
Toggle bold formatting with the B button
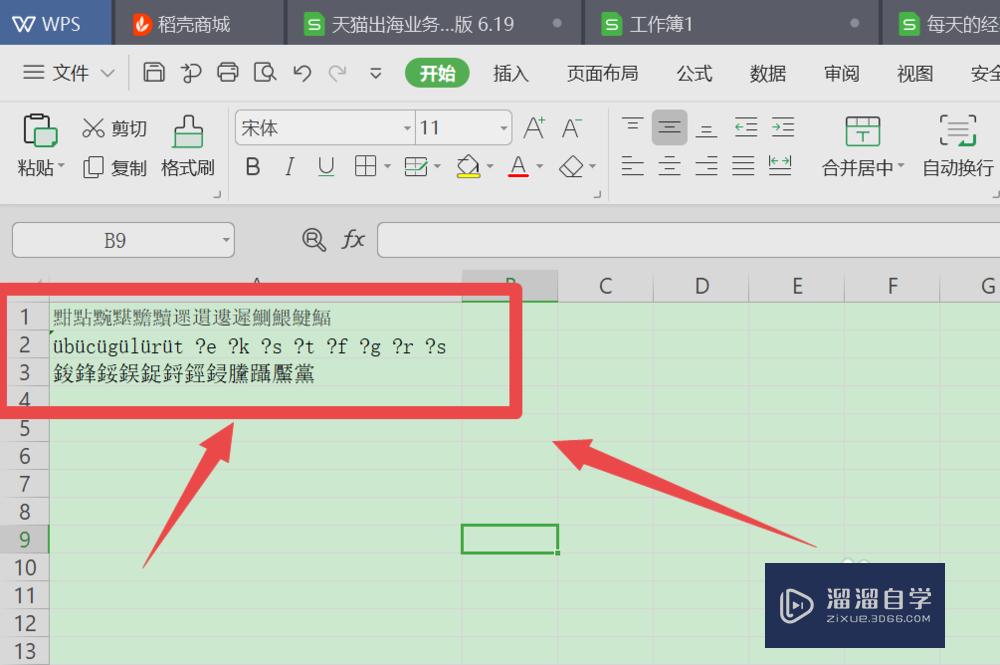[x=252, y=167]
